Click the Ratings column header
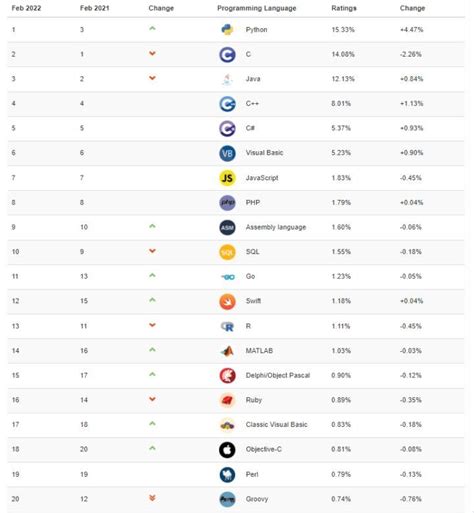Screen dimensions: 474x513 [x=344, y=8]
